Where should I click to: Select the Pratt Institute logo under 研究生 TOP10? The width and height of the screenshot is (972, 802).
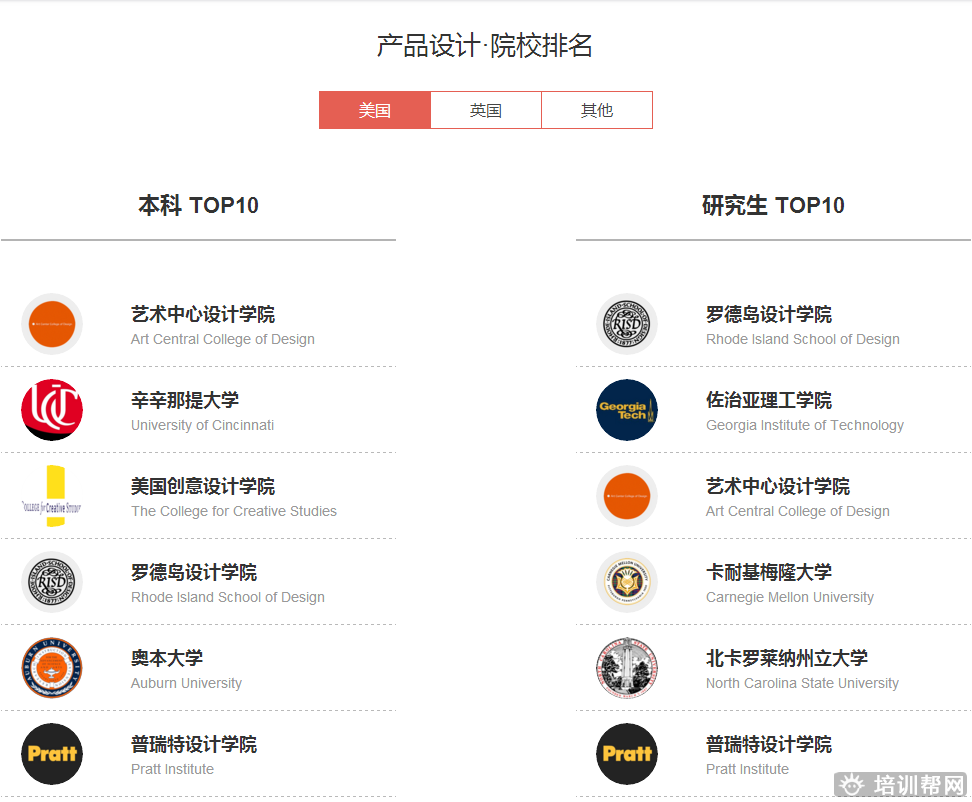tap(627, 754)
